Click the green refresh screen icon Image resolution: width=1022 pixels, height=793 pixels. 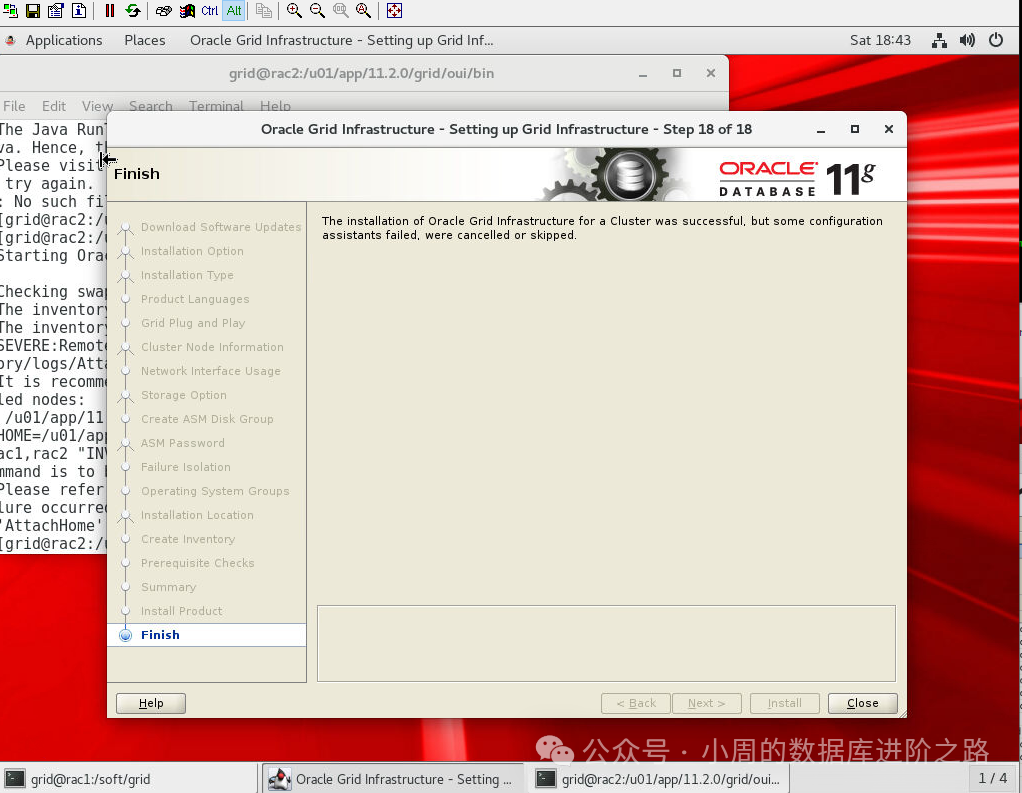[133, 10]
